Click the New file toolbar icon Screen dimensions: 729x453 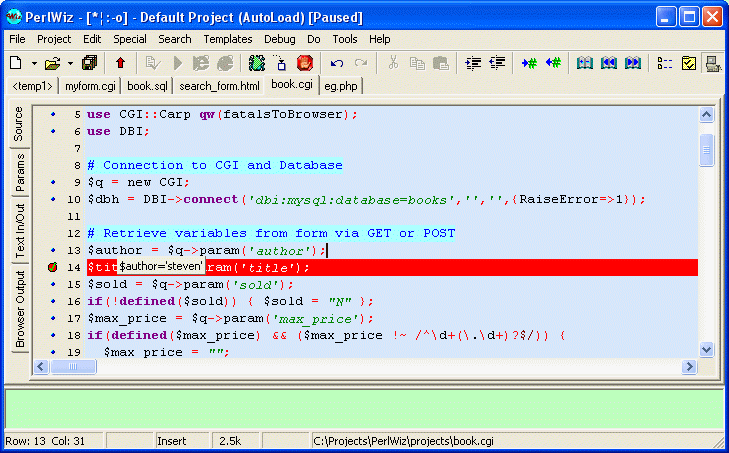(x=17, y=63)
